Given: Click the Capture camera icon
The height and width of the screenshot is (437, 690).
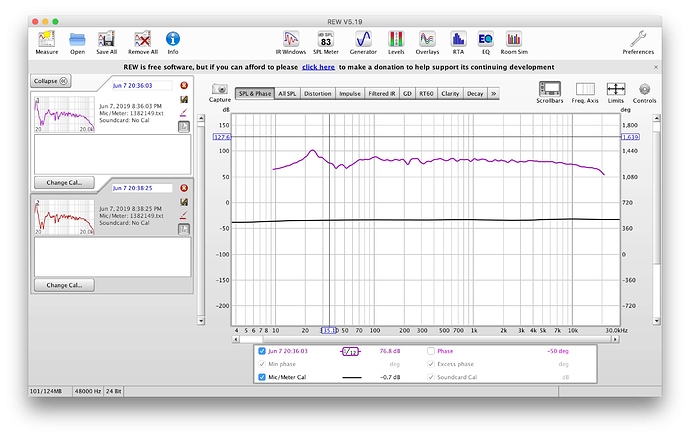Looking at the screenshot, I should click(x=220, y=89).
